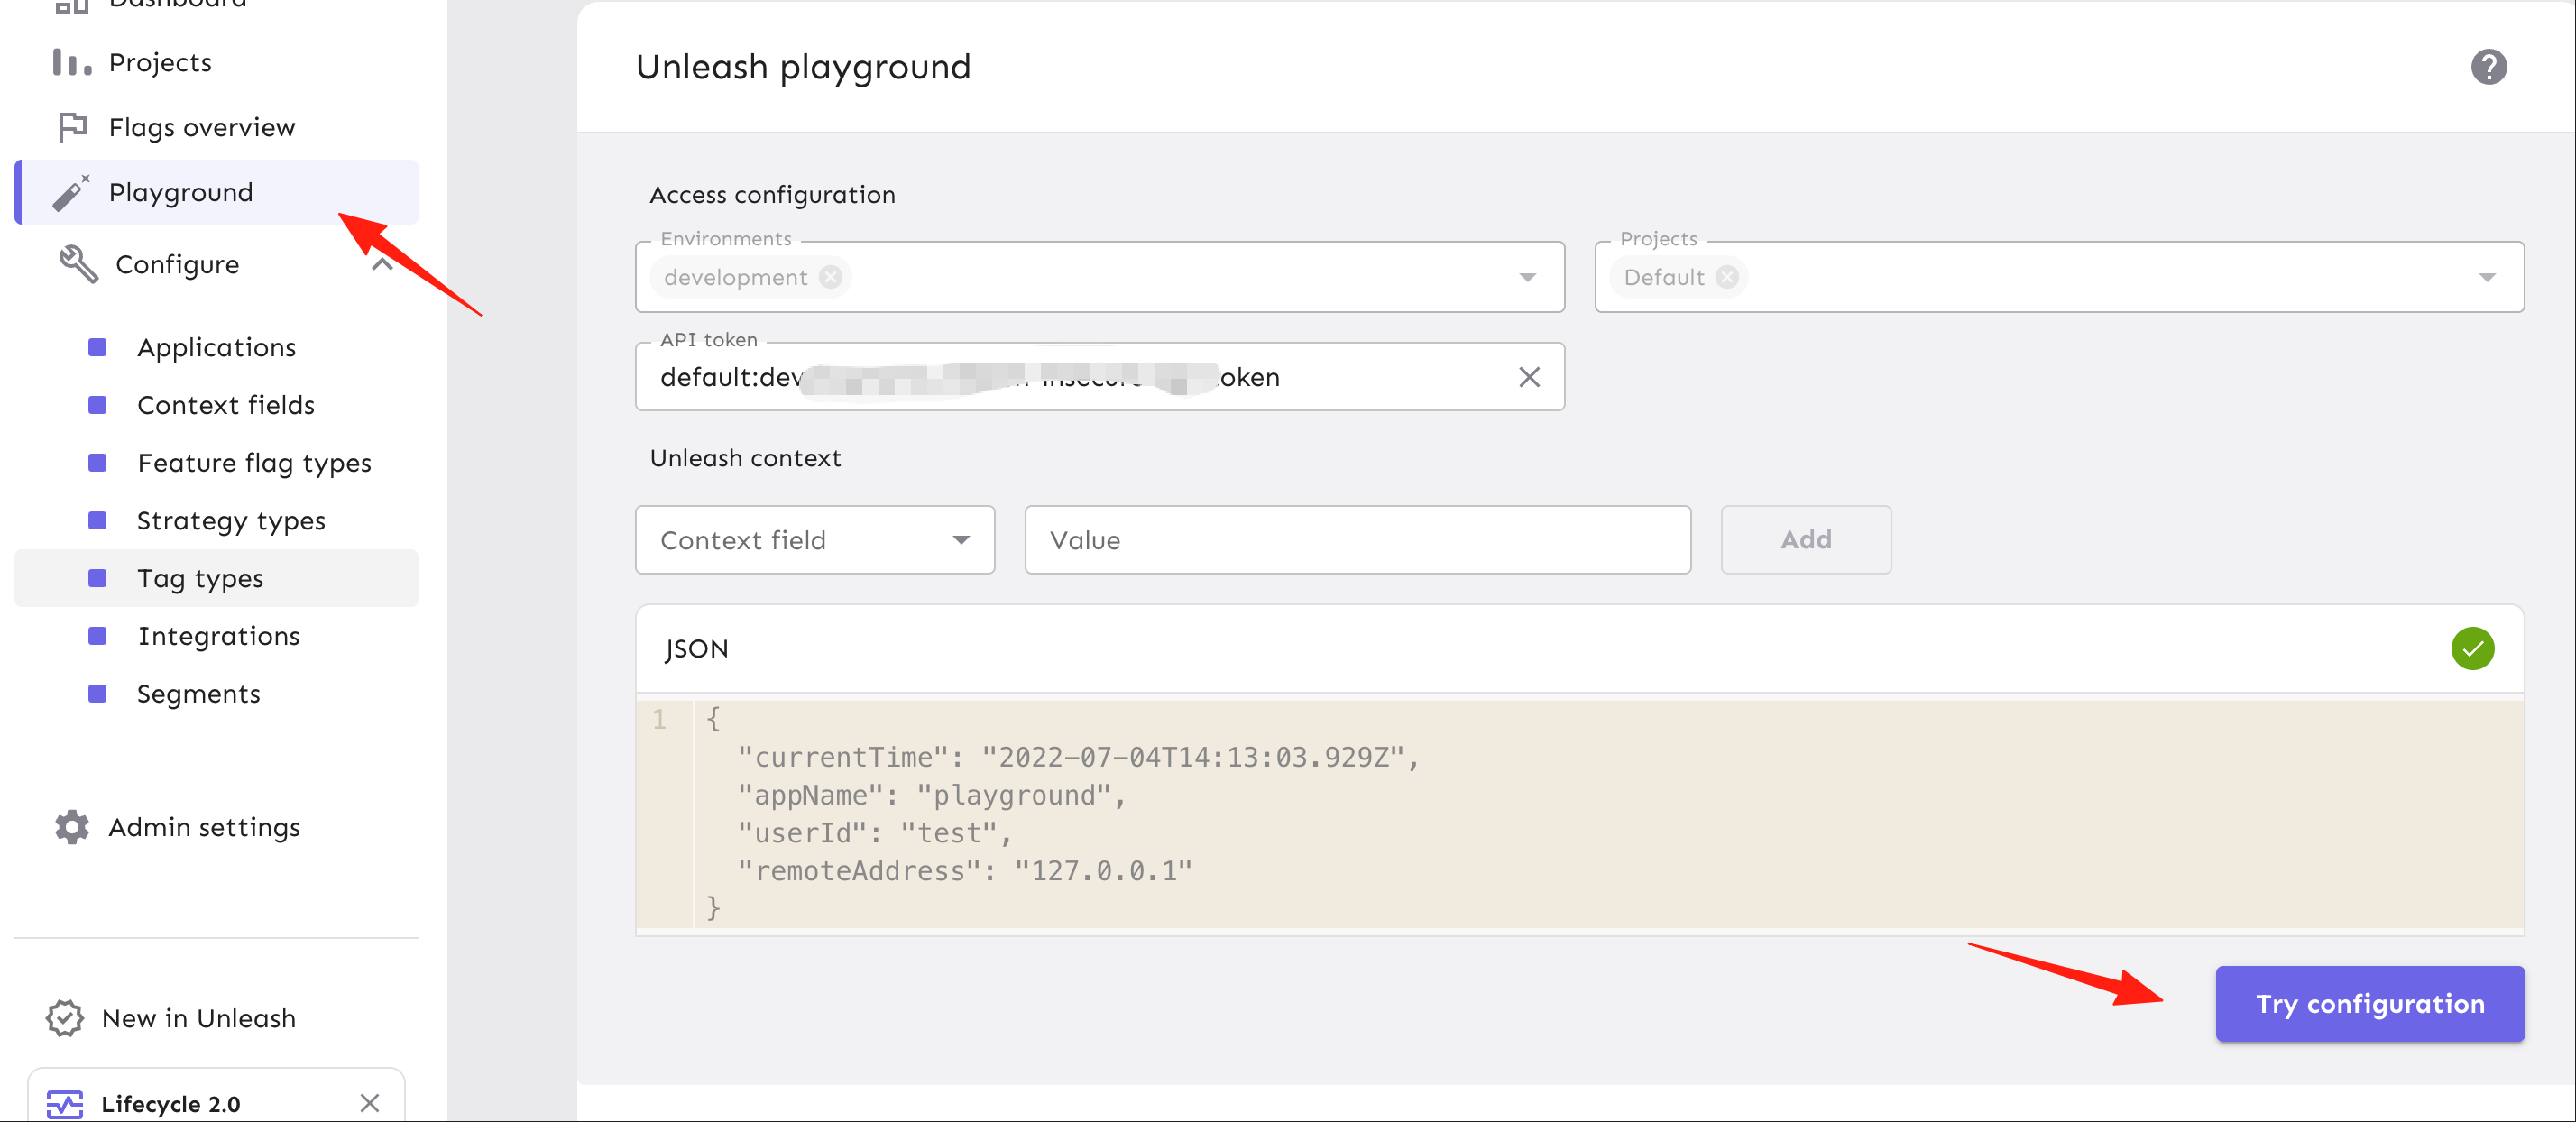
Task: Click the Feature flag types bullet icon
Action: click(97, 463)
